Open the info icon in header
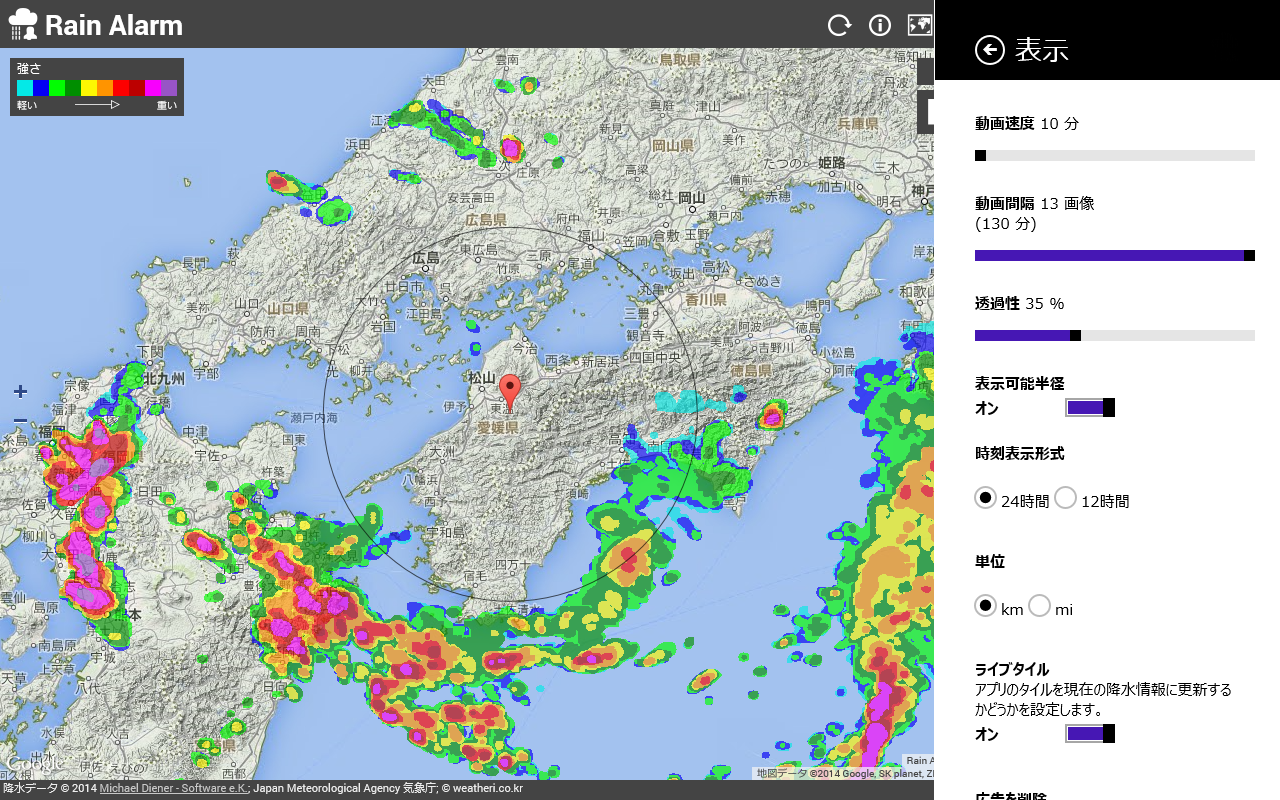Image resolution: width=1280 pixels, height=800 pixels. tap(880, 25)
